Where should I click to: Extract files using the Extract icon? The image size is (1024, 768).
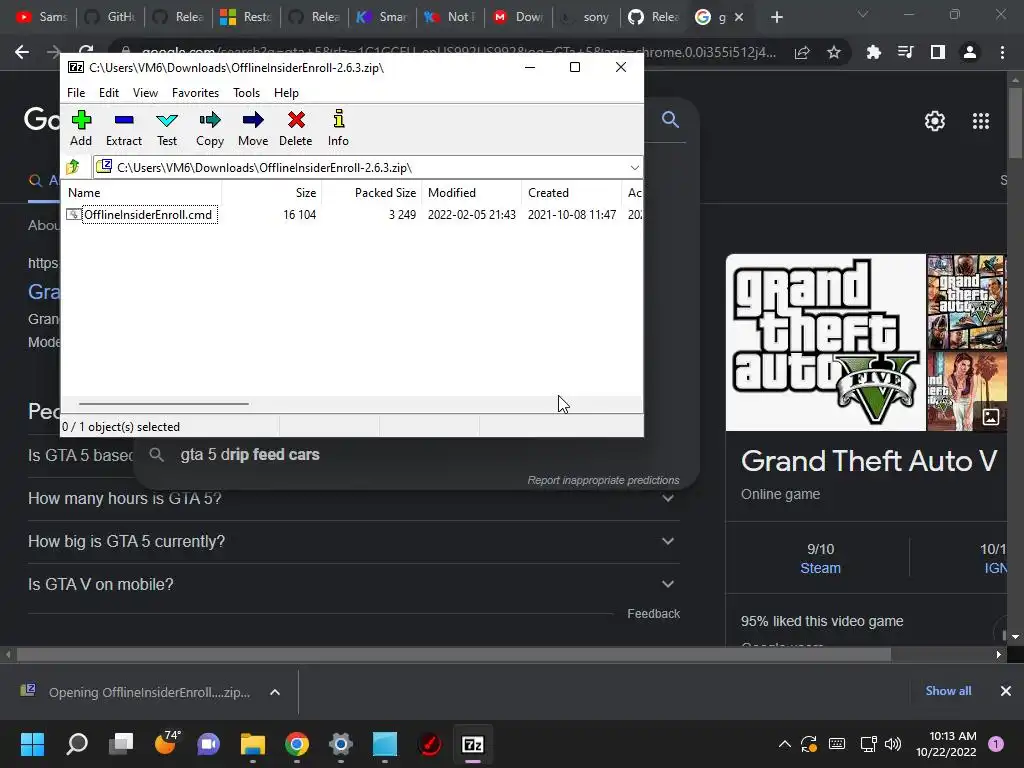[x=123, y=129]
